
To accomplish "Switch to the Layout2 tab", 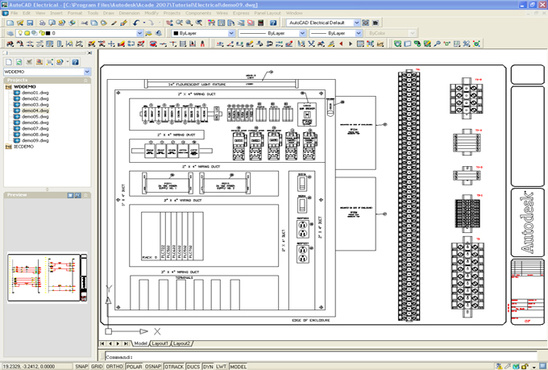I will [x=182, y=343].
